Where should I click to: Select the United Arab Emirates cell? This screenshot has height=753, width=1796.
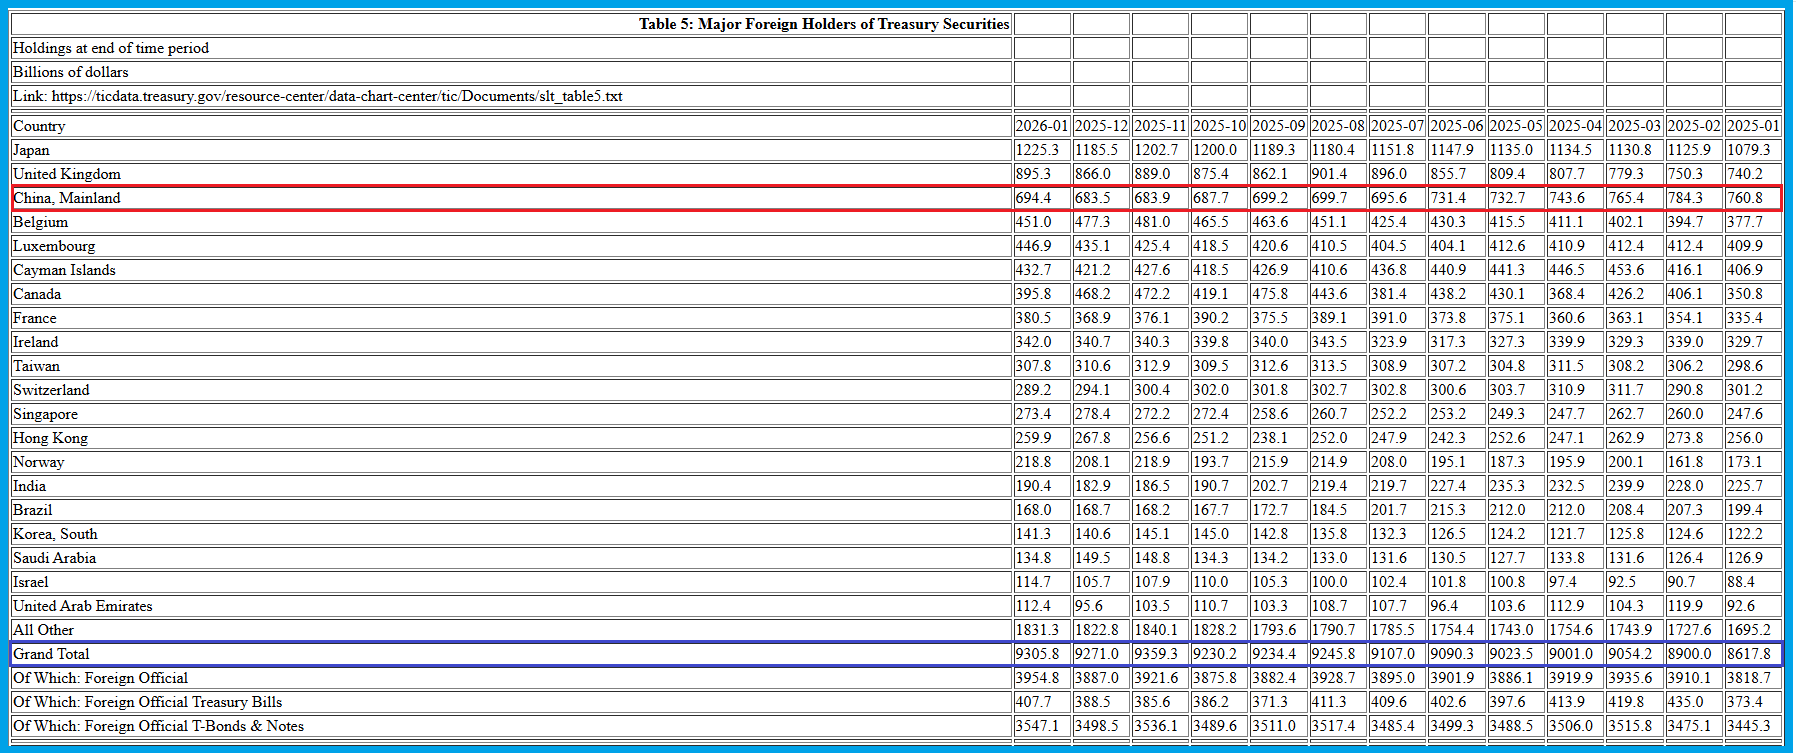[83, 606]
